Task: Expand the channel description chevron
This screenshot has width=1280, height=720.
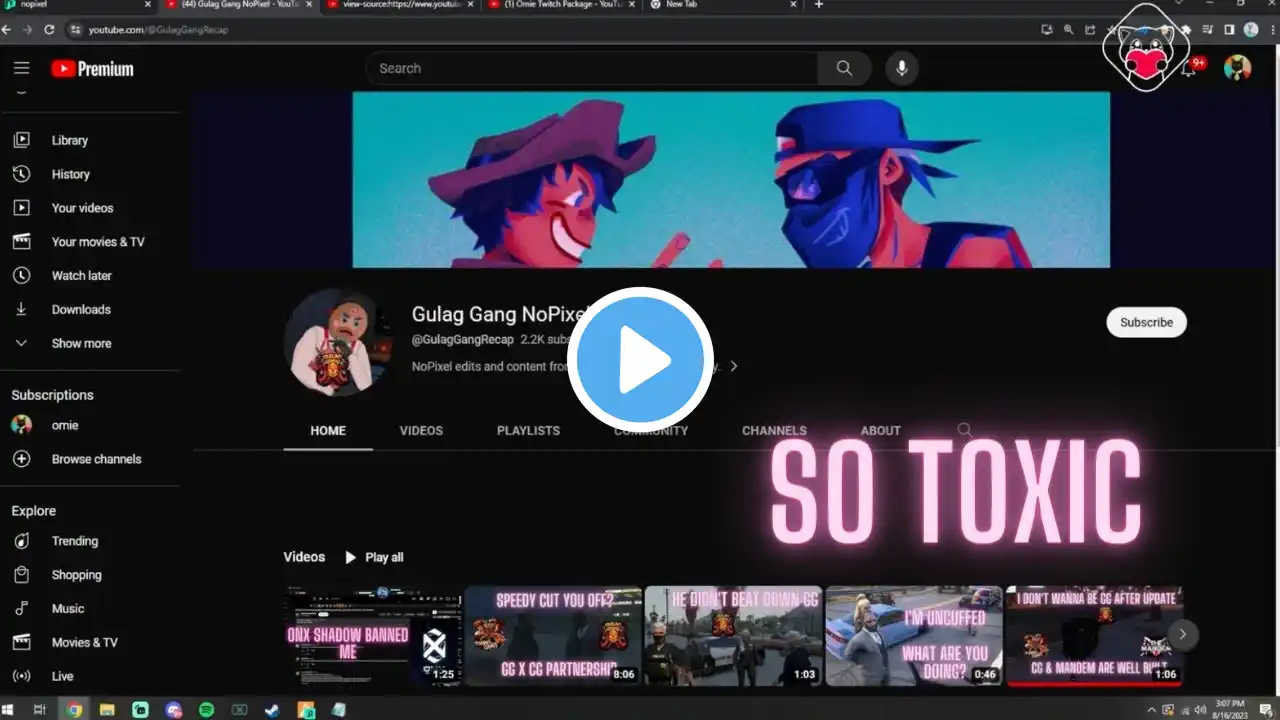Action: 733,366
